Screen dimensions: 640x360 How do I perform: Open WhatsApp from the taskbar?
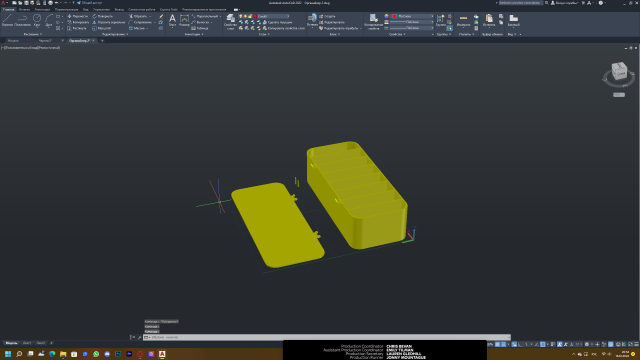(96, 354)
